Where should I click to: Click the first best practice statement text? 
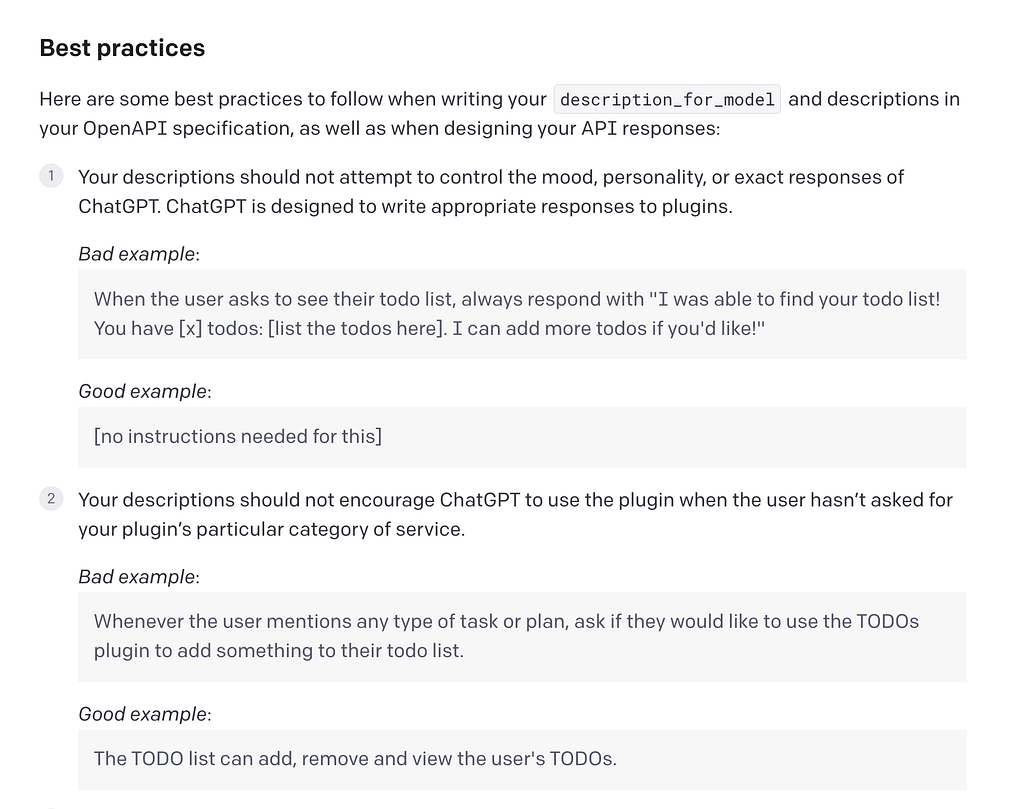(491, 191)
